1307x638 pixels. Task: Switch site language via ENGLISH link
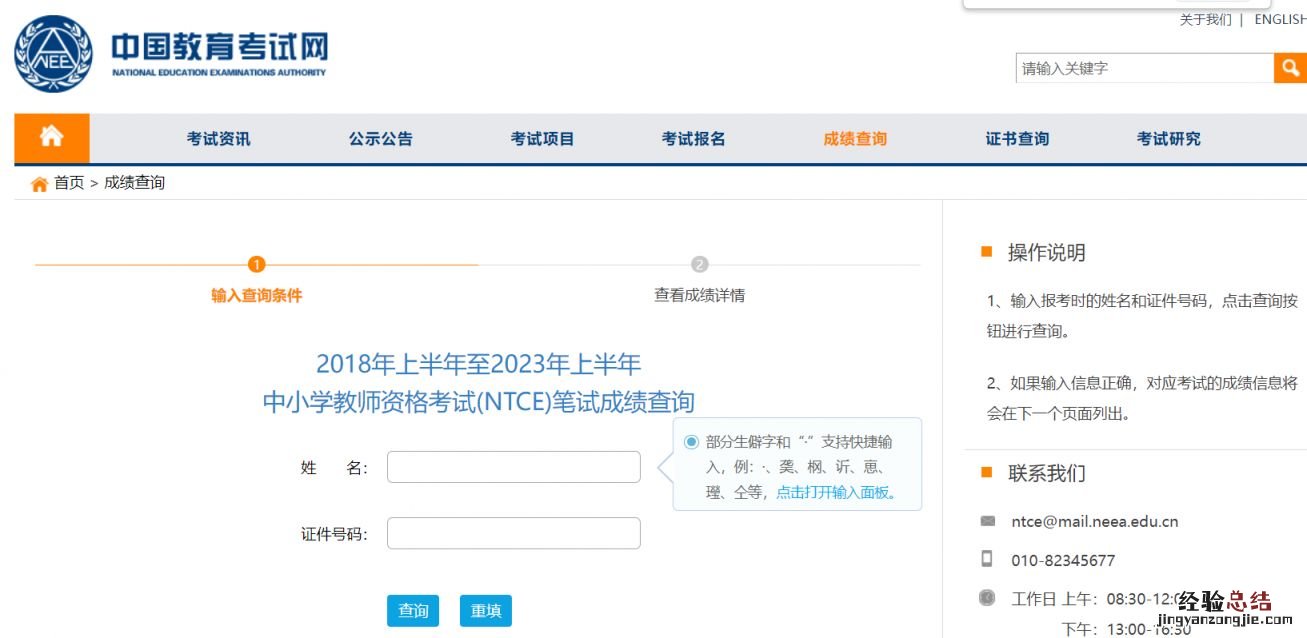click(1280, 19)
